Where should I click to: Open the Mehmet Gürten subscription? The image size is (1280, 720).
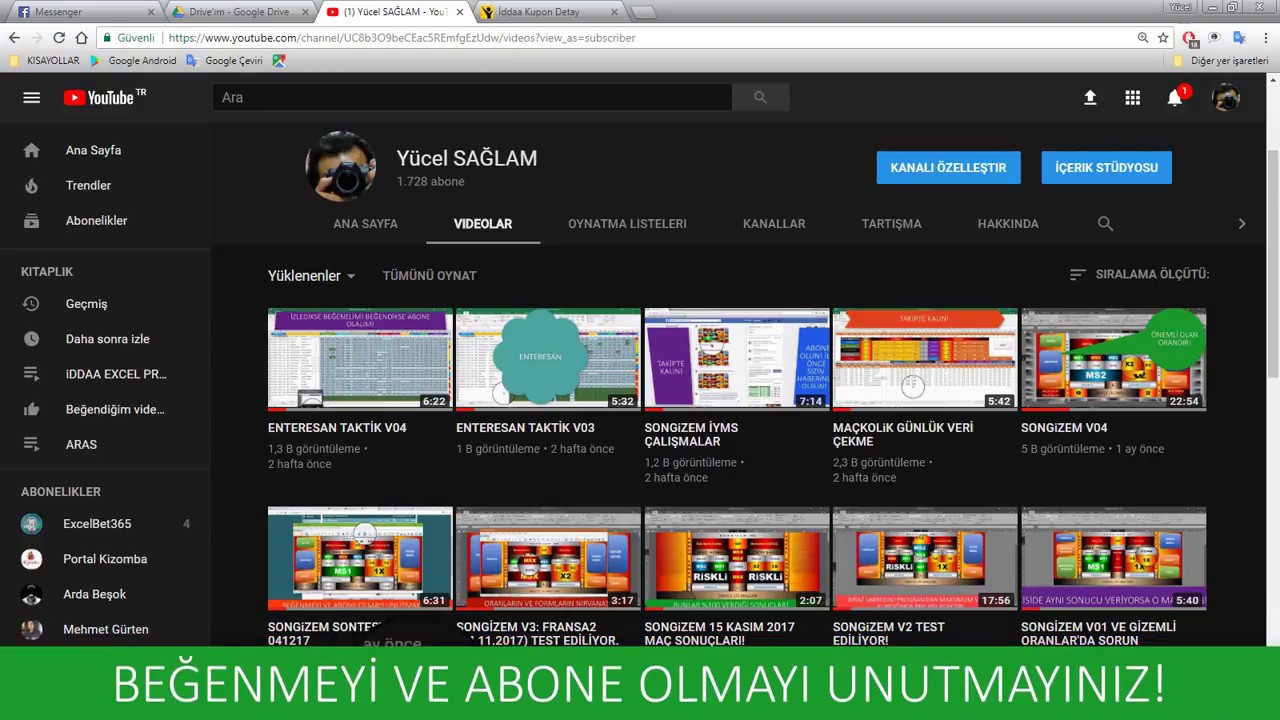click(x=105, y=629)
